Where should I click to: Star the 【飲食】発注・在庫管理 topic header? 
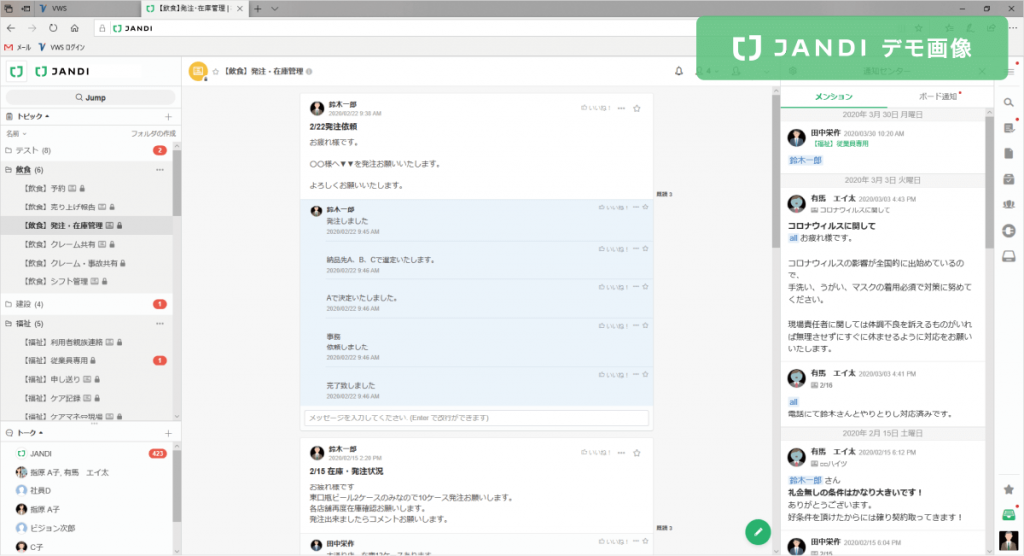pyautogui.click(x=216, y=71)
